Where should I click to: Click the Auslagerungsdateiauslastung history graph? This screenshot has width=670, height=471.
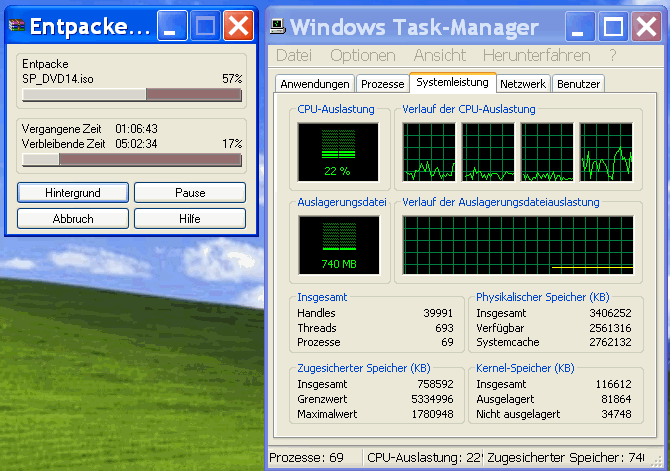(x=518, y=245)
